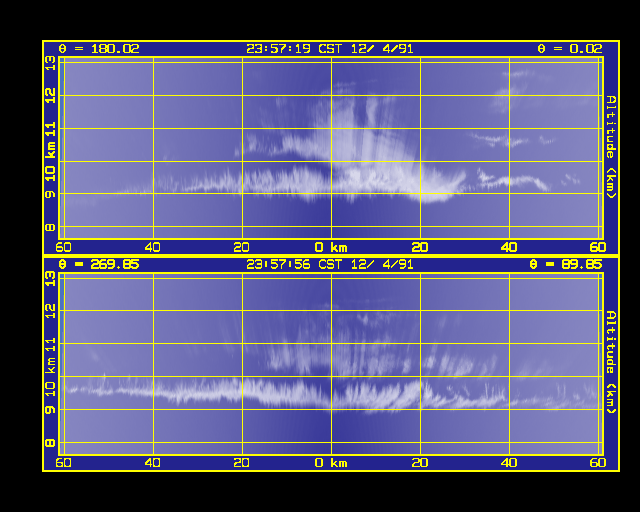Click altitude 8 tick in top panel
This screenshot has height=512, width=640.
pos(50,227)
